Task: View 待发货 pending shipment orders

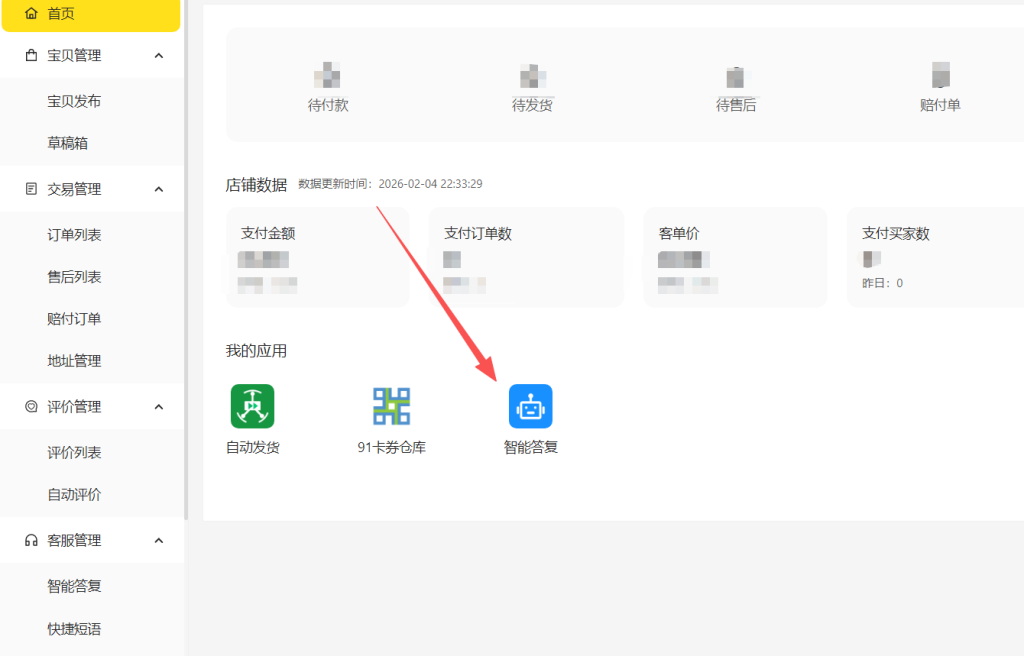Action: (x=532, y=88)
